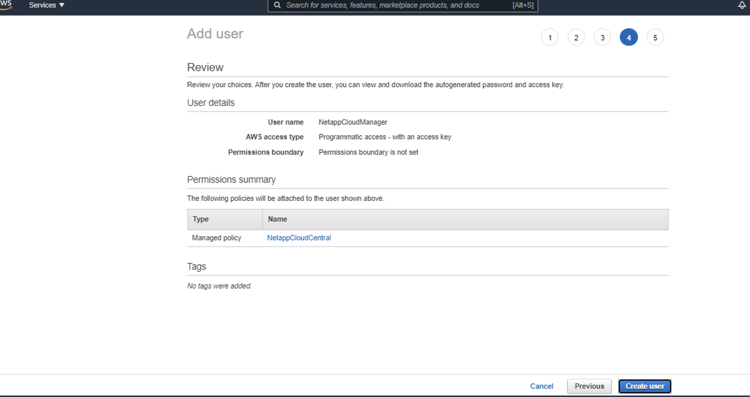The image size is (750, 397).
Task: Click 'No tags were added.' text
Action: (x=219, y=286)
